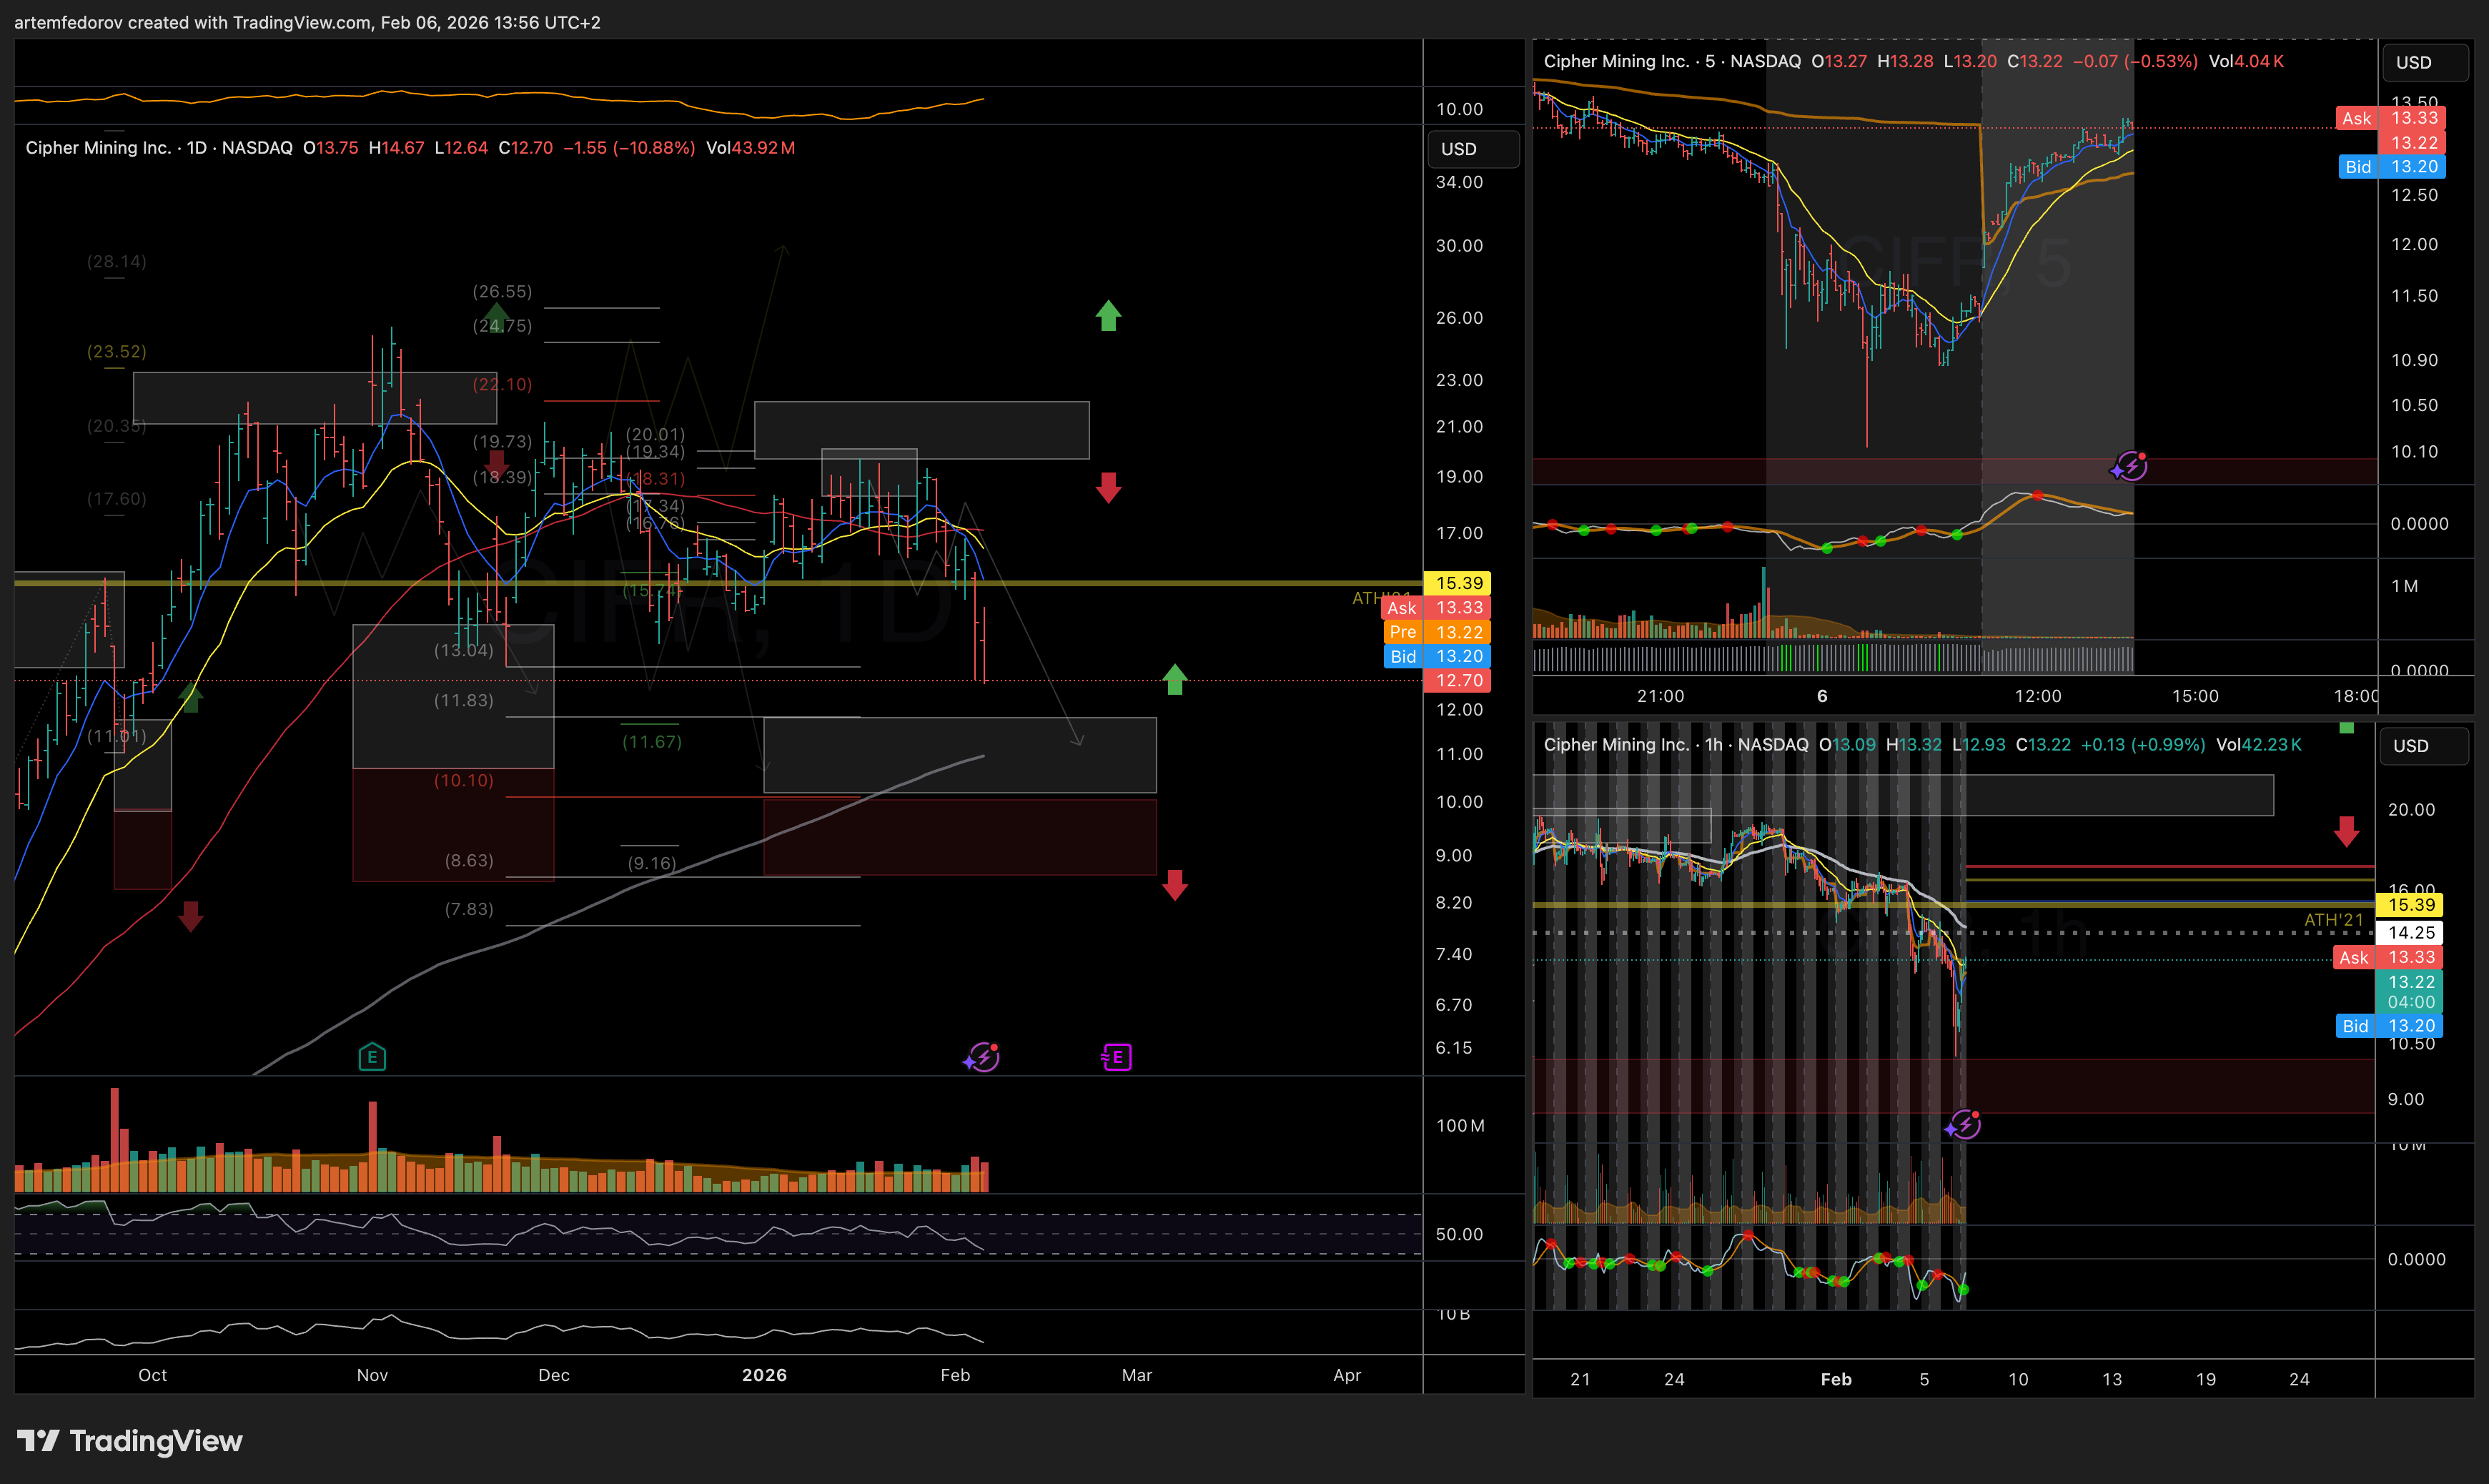2489x1484 pixels.
Task: Click the orange Pre 13.22 price label
Action: point(1436,632)
